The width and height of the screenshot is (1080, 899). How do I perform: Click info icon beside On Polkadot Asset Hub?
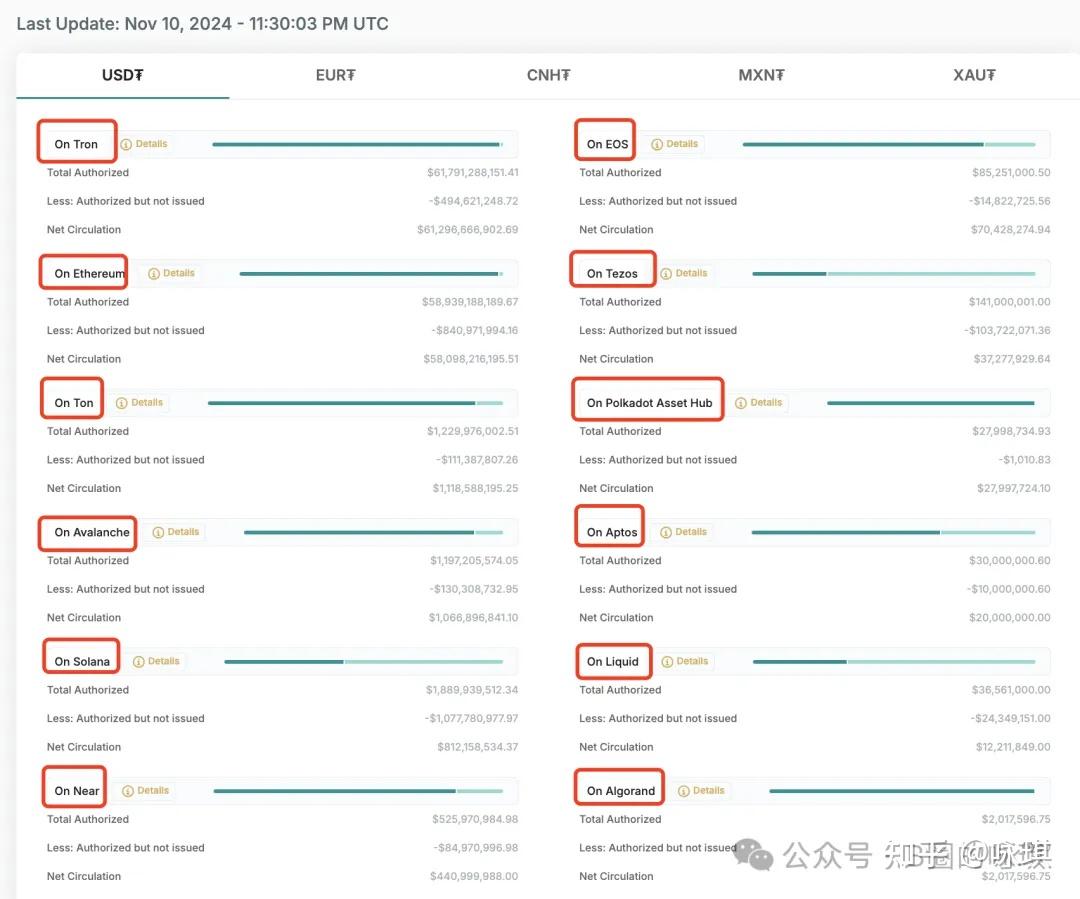tap(741, 403)
